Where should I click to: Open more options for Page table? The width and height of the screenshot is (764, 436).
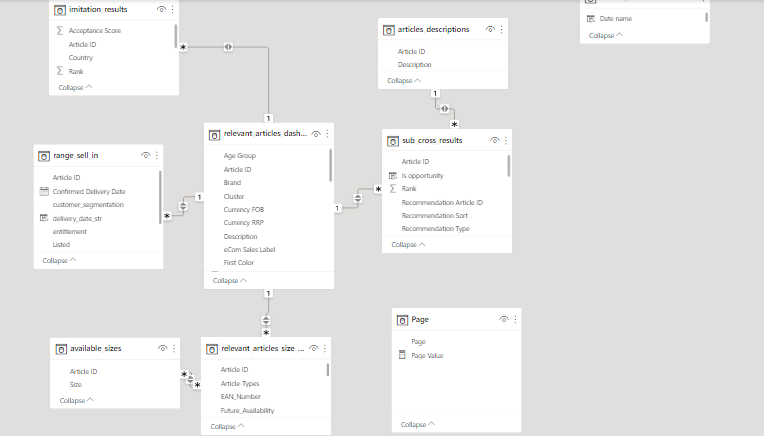516,320
